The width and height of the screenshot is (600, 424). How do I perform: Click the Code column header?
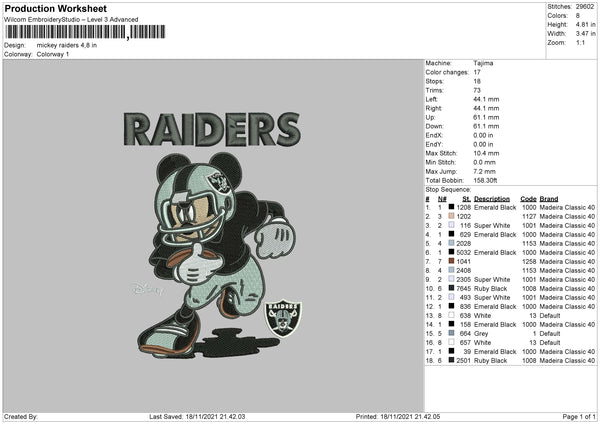tap(528, 199)
